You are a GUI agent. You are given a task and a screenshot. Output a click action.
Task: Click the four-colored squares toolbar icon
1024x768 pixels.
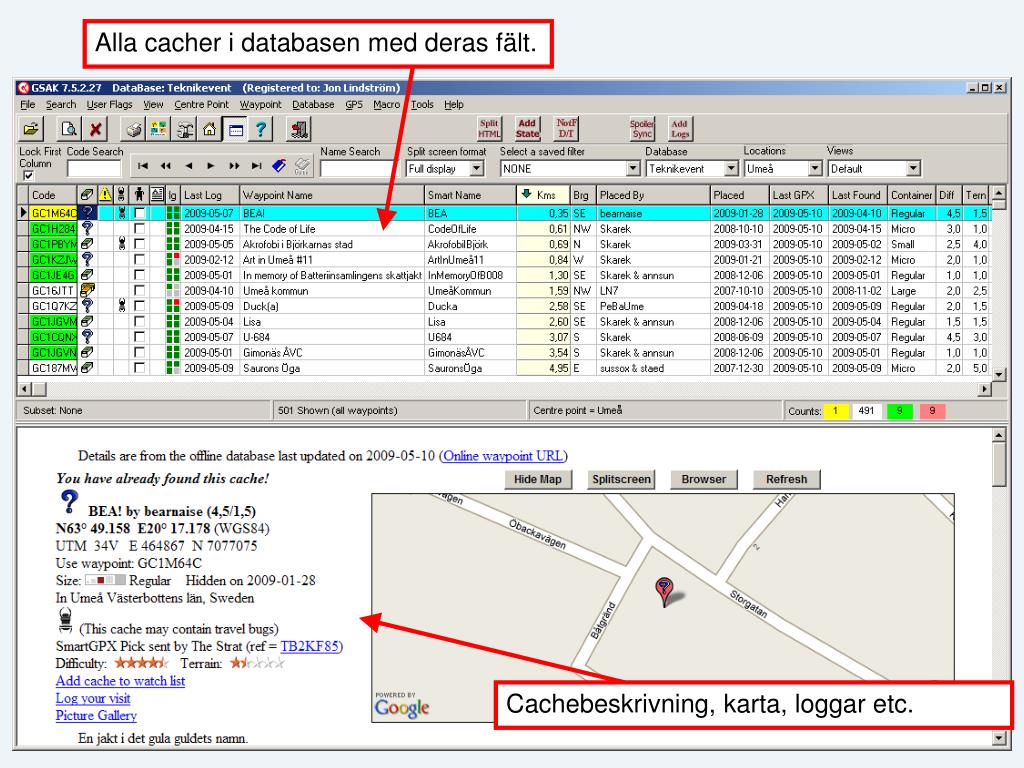pos(159,129)
